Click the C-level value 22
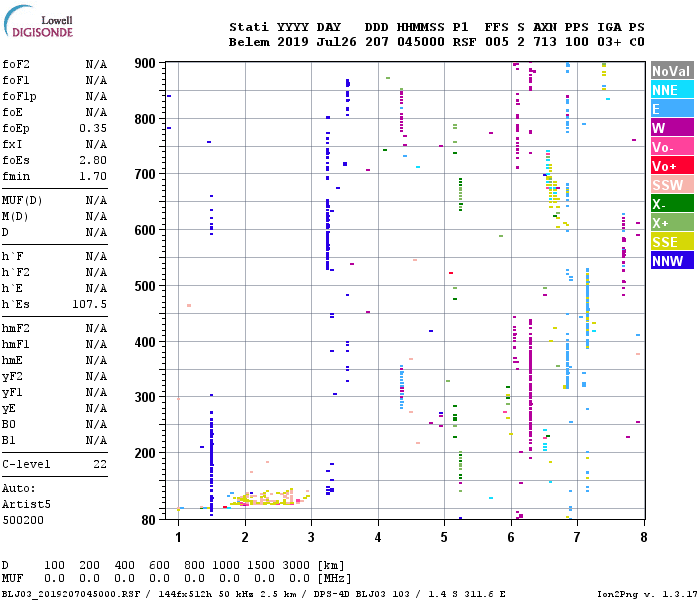 (100, 464)
